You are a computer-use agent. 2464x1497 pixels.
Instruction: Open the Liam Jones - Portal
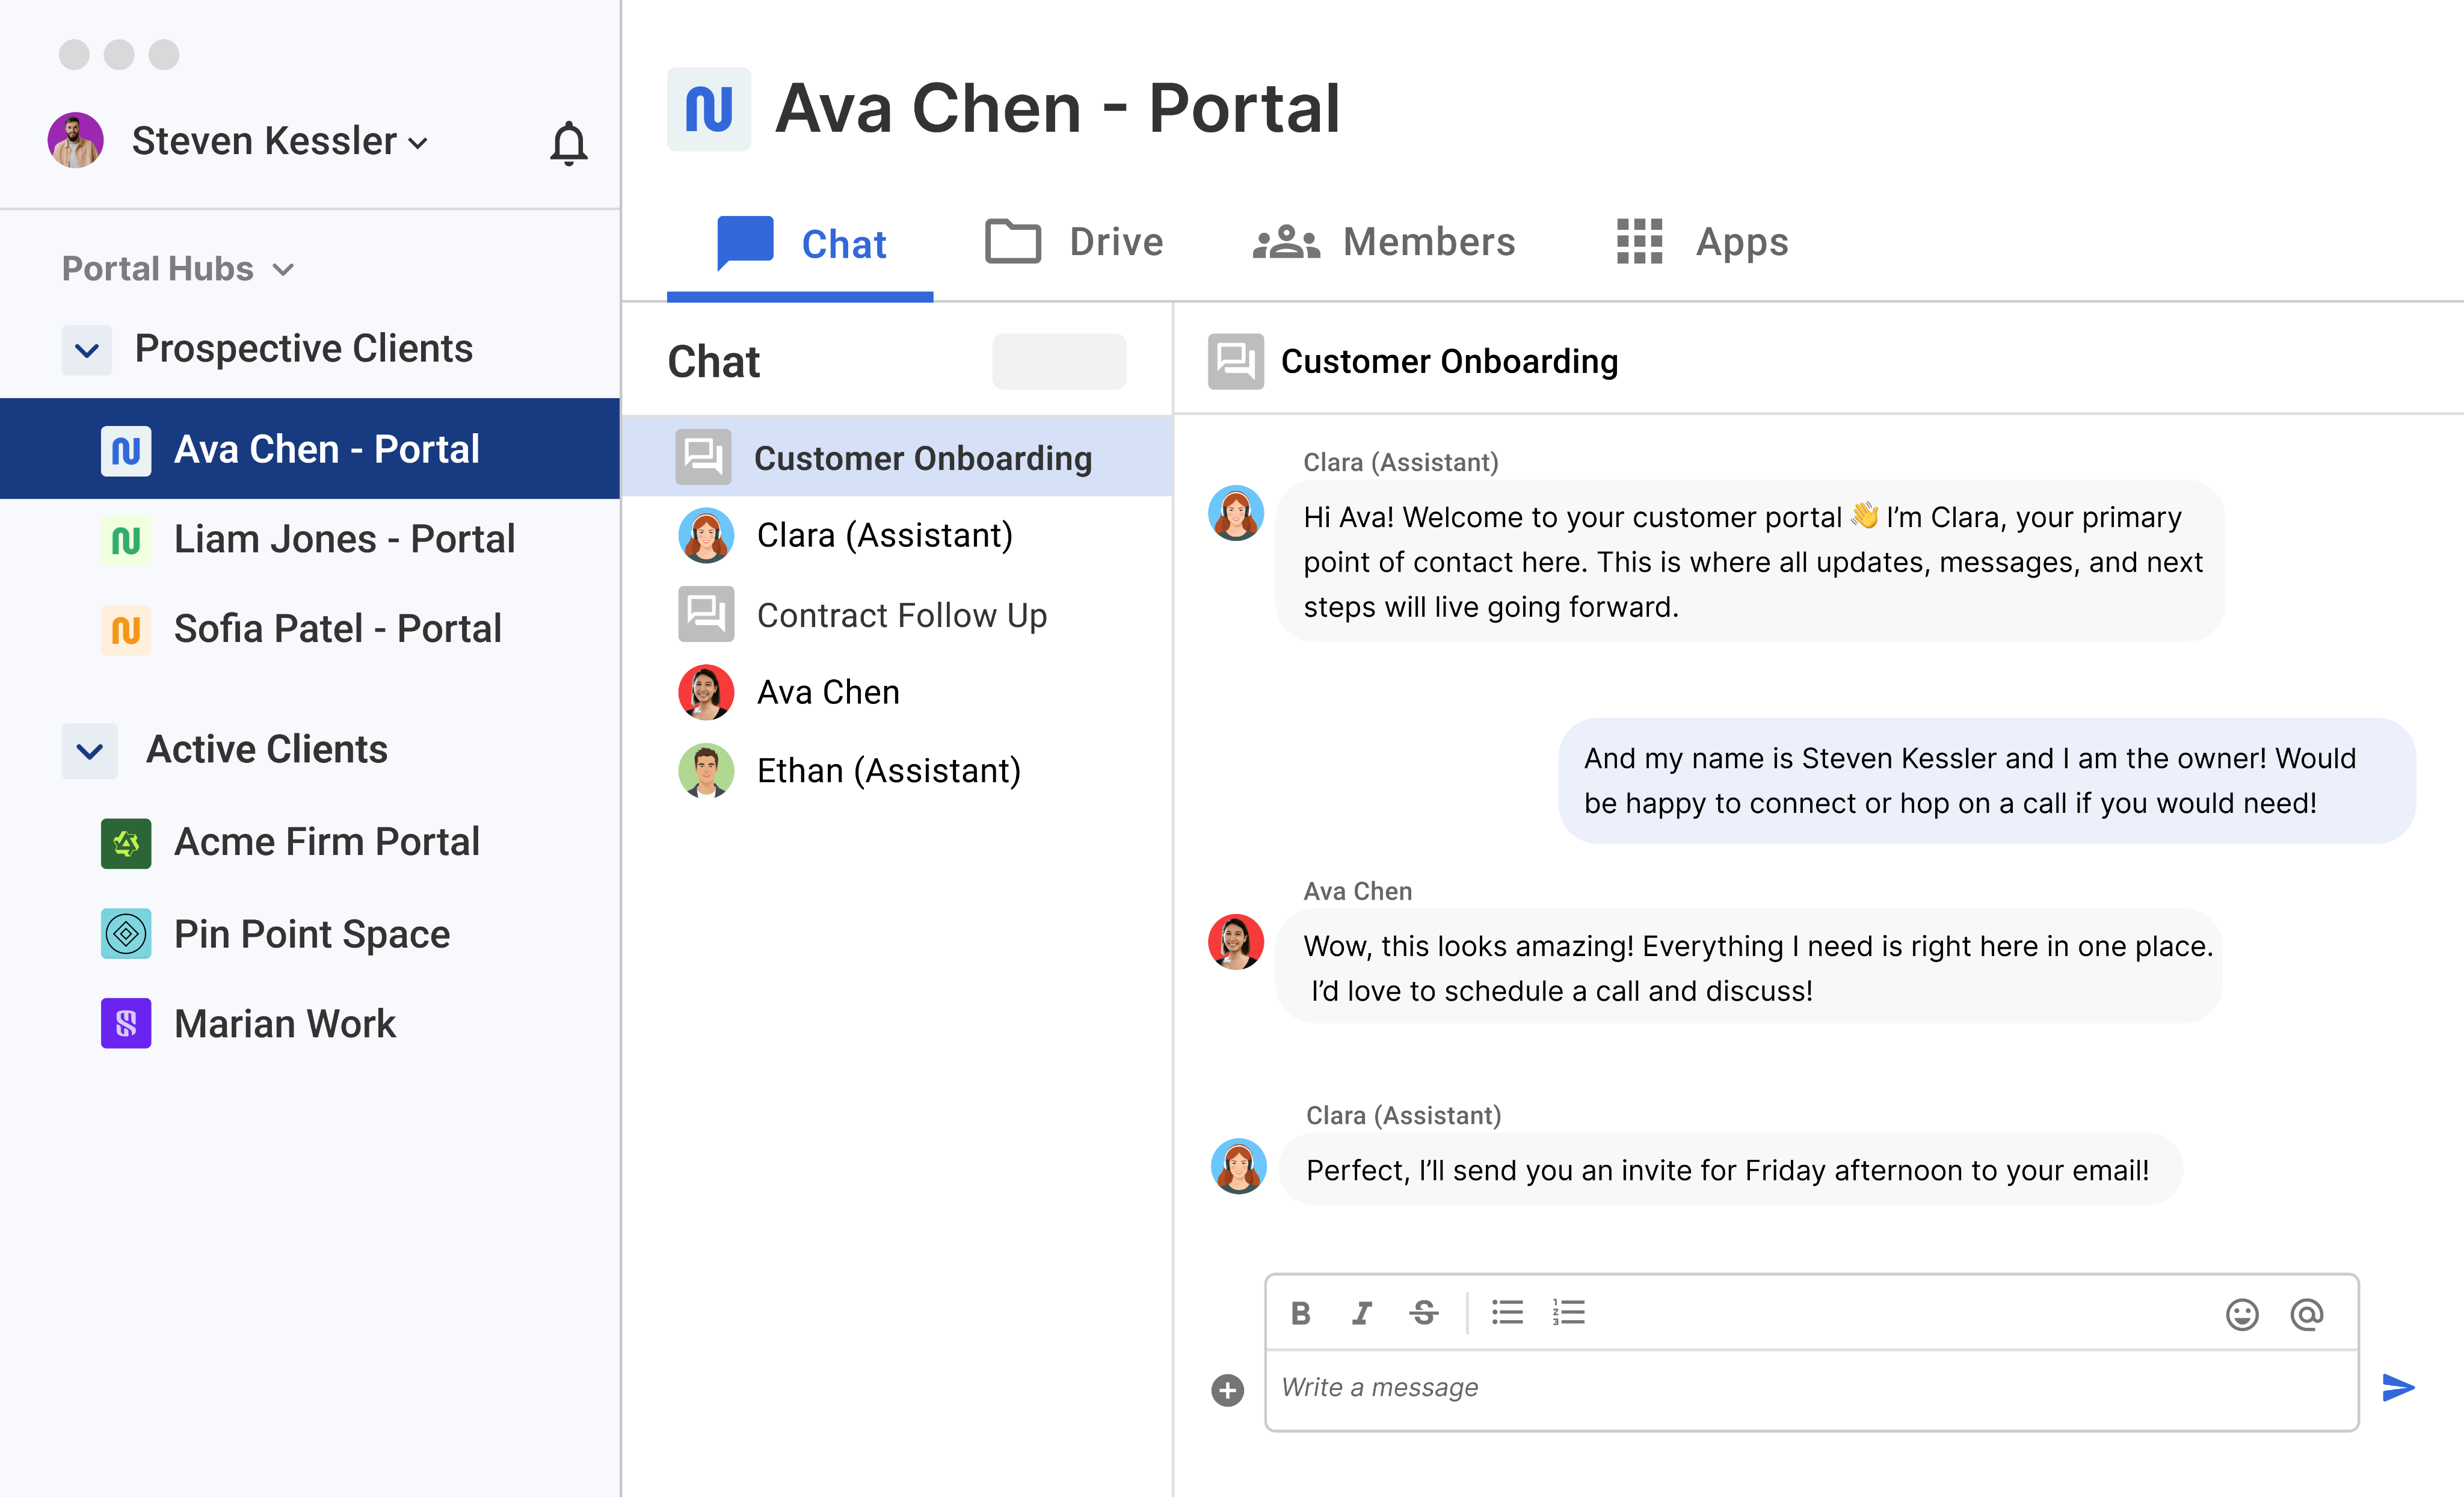[x=344, y=540]
